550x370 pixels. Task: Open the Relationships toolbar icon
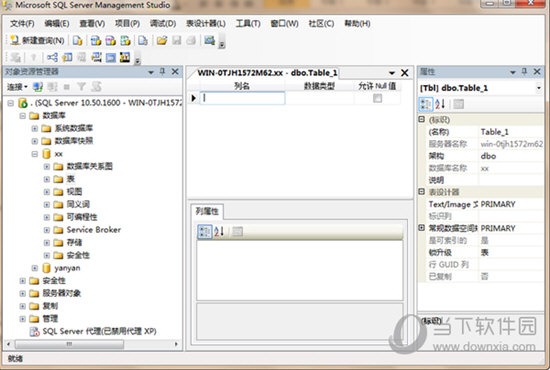52,57
